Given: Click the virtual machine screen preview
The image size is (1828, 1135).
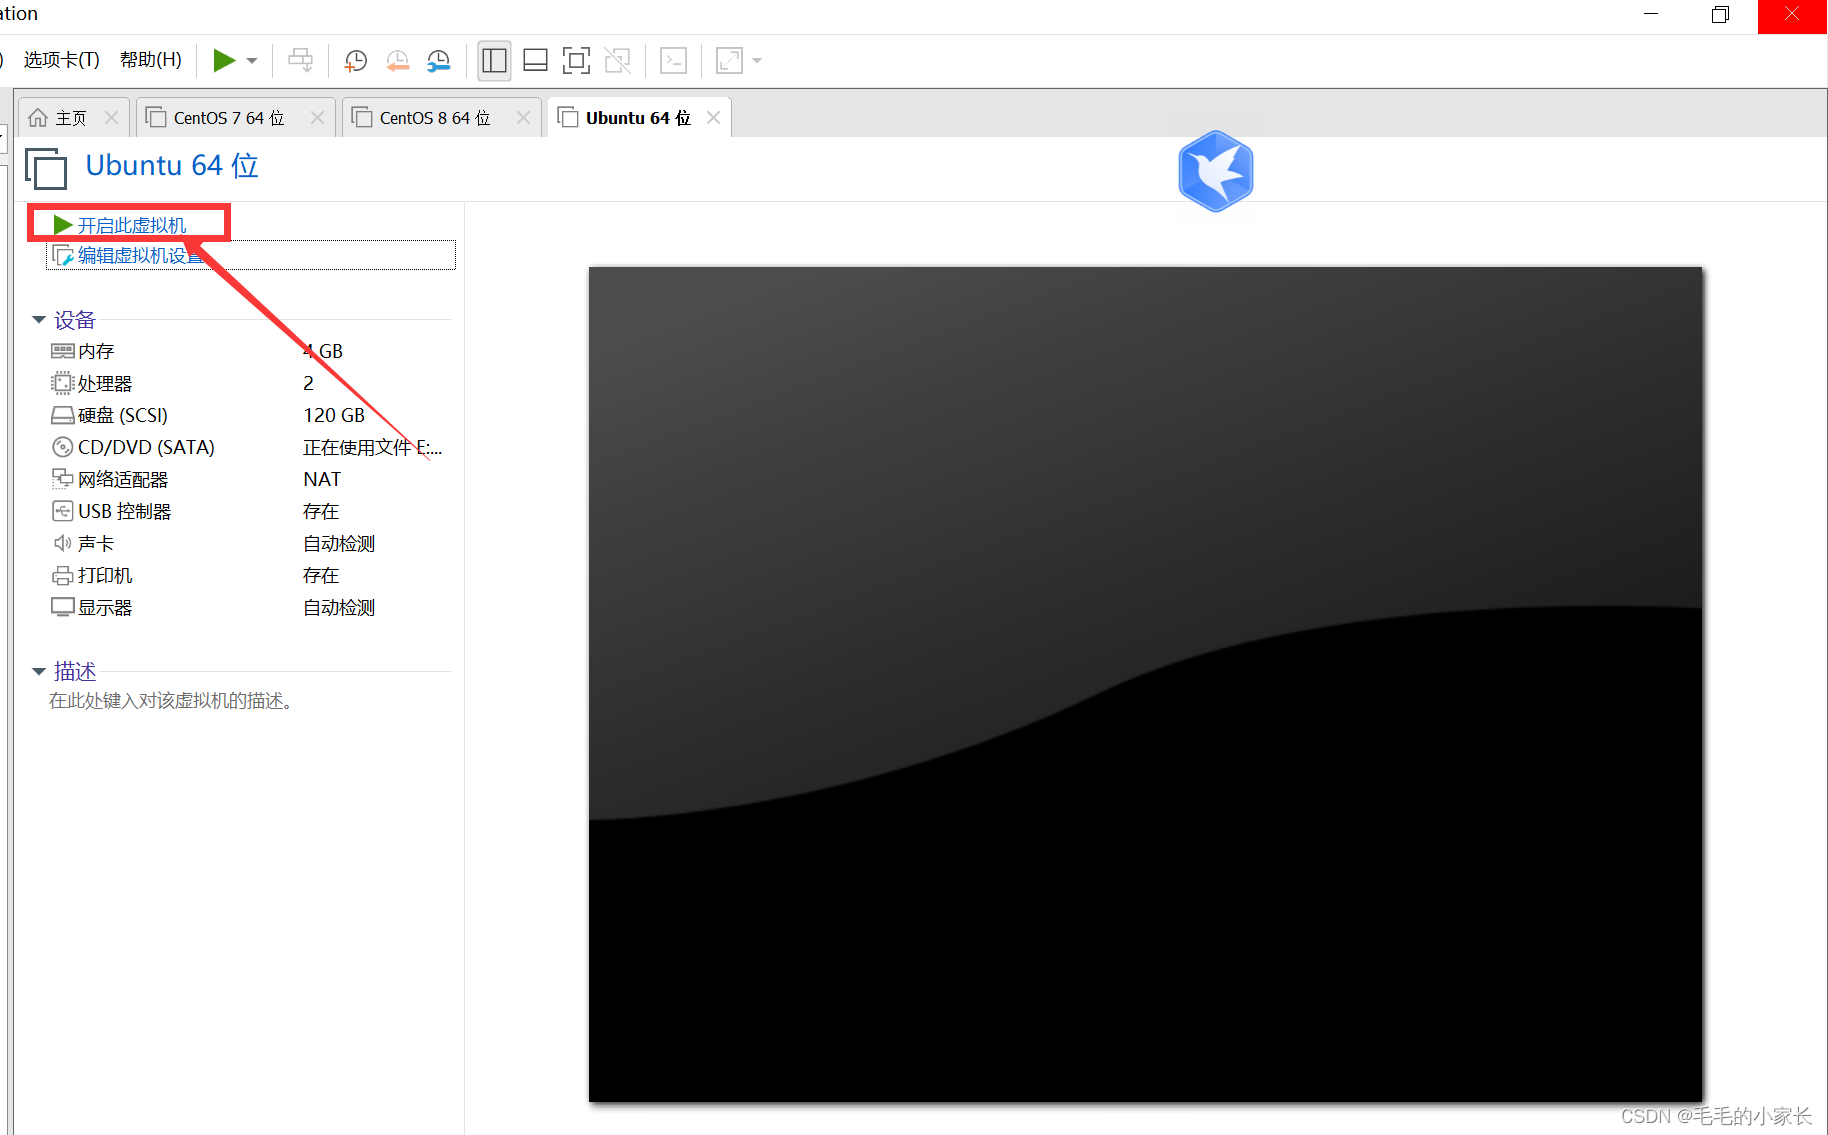Looking at the screenshot, I should point(1145,684).
